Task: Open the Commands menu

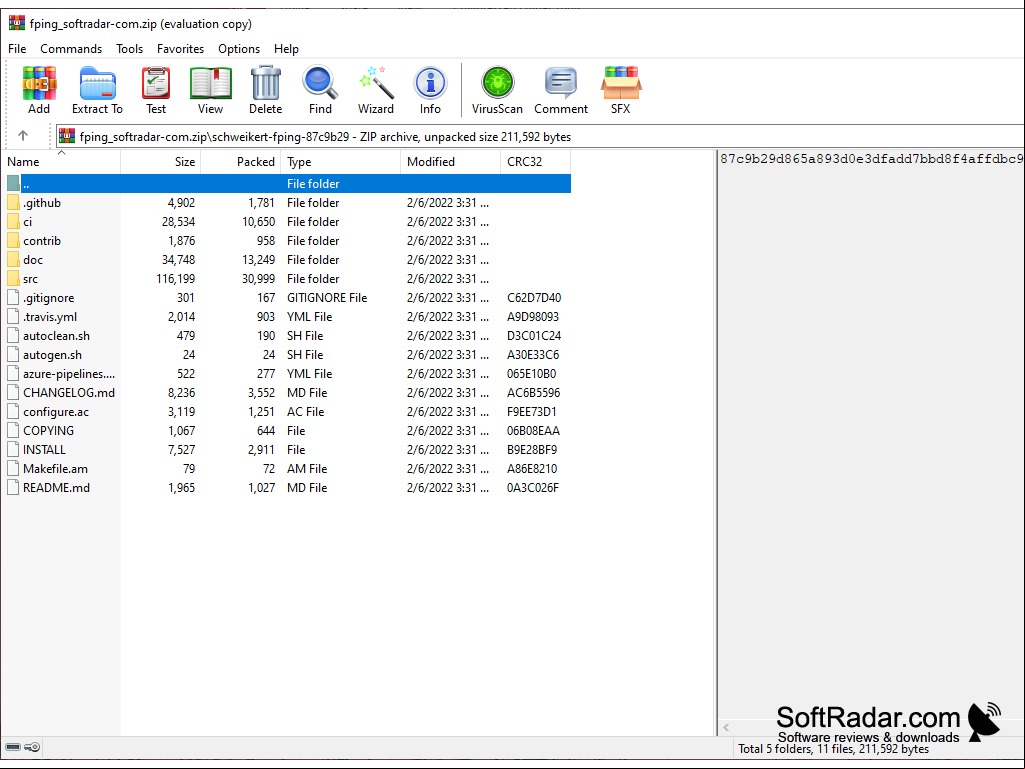Action: [x=71, y=49]
